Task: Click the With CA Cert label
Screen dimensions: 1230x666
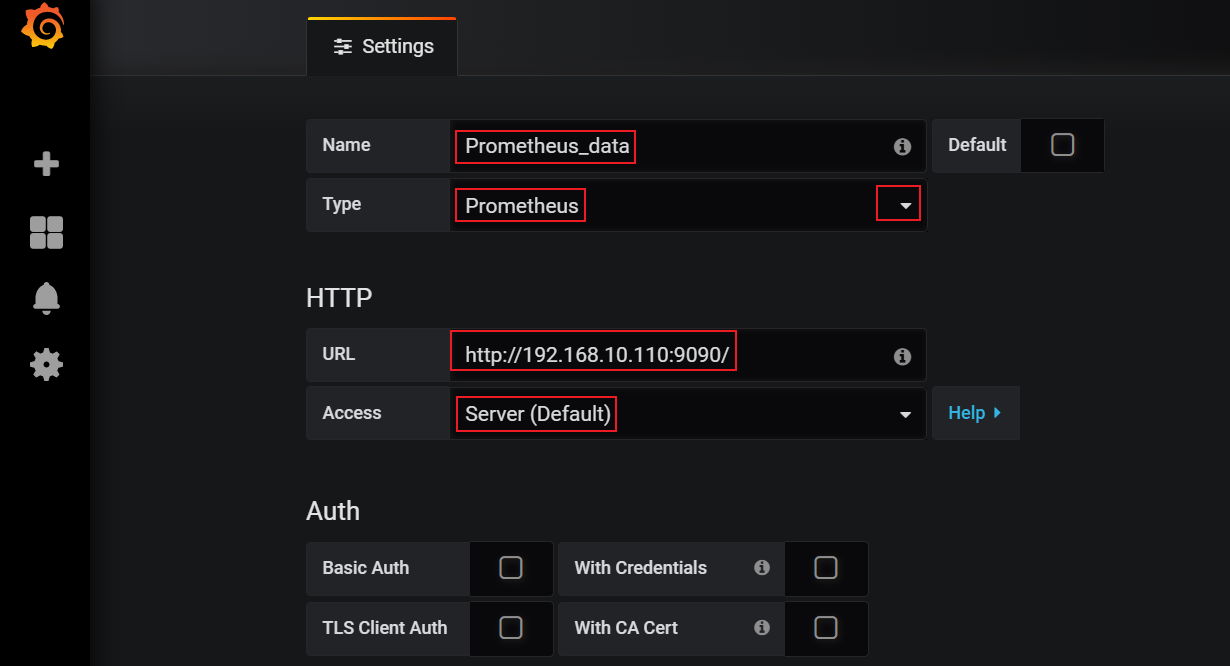Action: (x=626, y=628)
